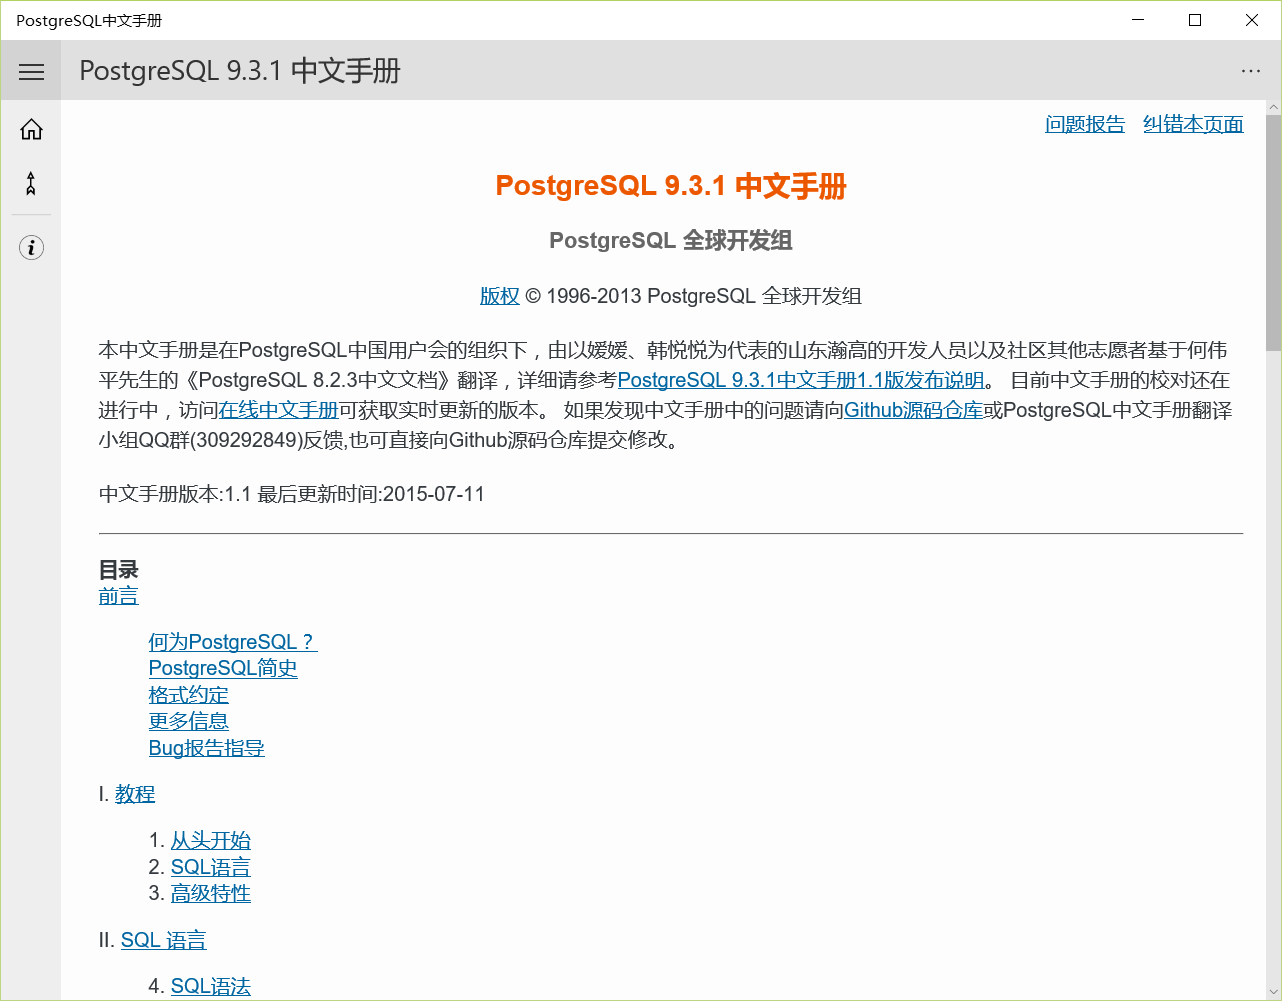Image resolution: width=1282 pixels, height=1001 pixels.
Task: Open 格式约定 section
Action: tap(189, 695)
